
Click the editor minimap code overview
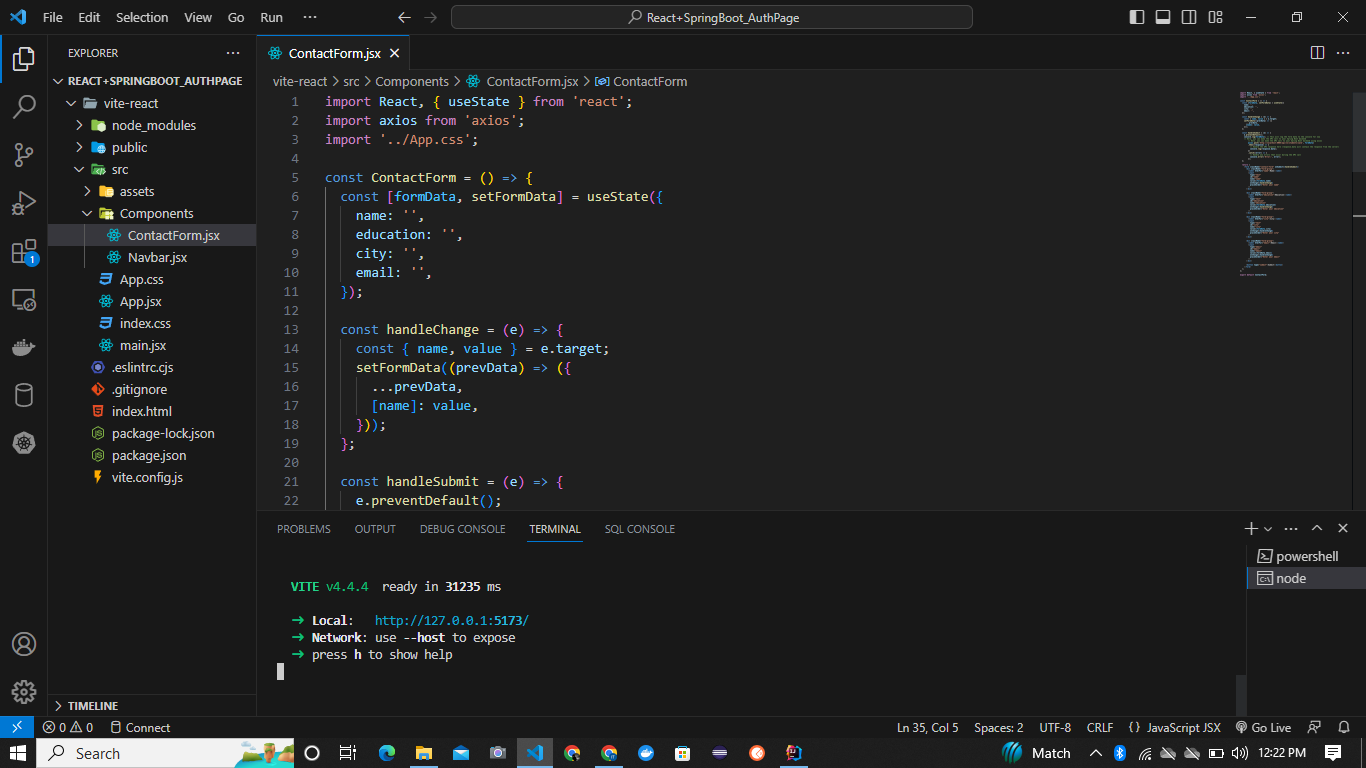(1293, 183)
